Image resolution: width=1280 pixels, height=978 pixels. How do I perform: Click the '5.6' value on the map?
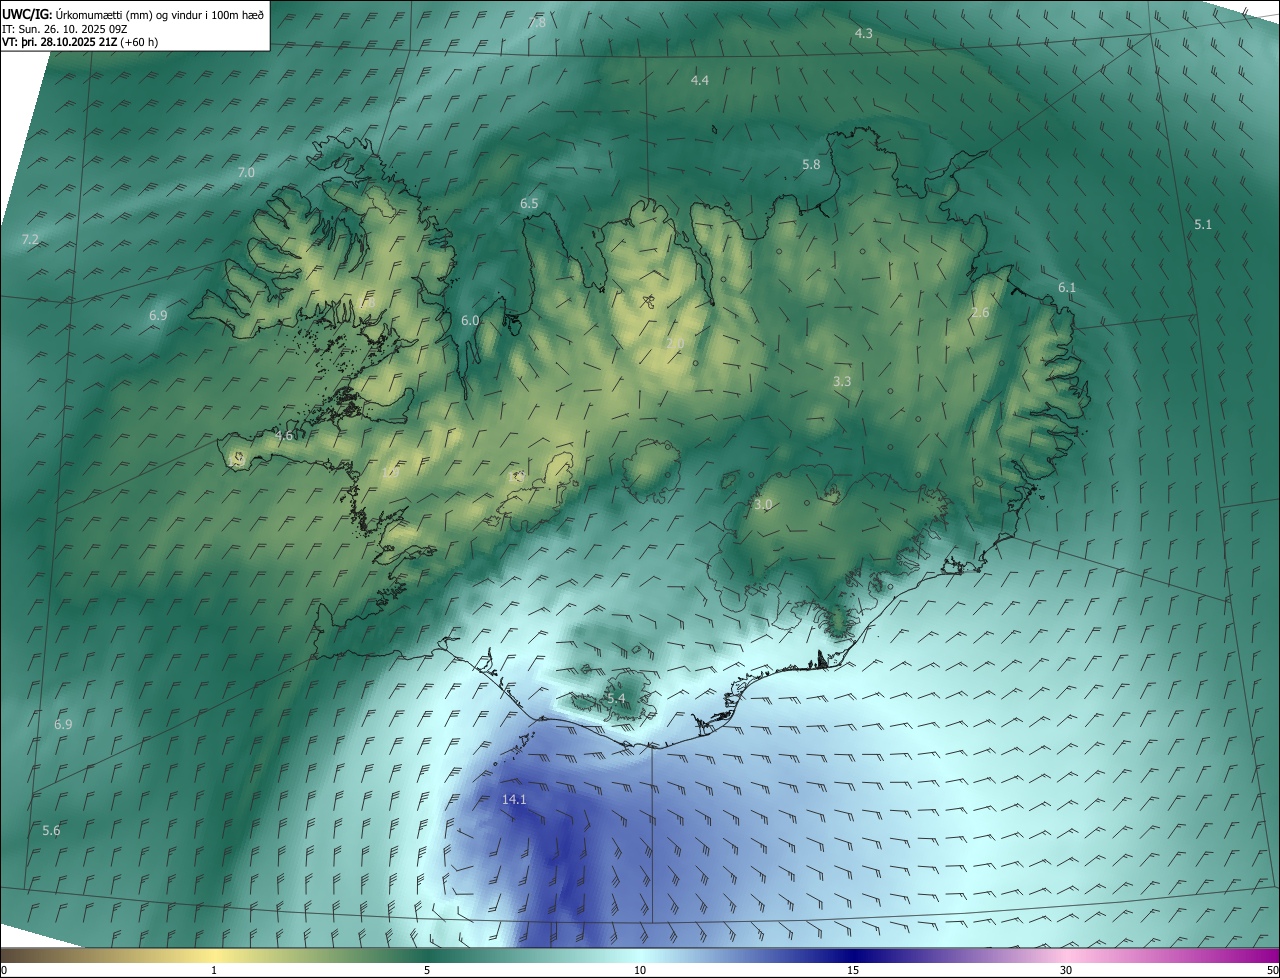(51, 831)
